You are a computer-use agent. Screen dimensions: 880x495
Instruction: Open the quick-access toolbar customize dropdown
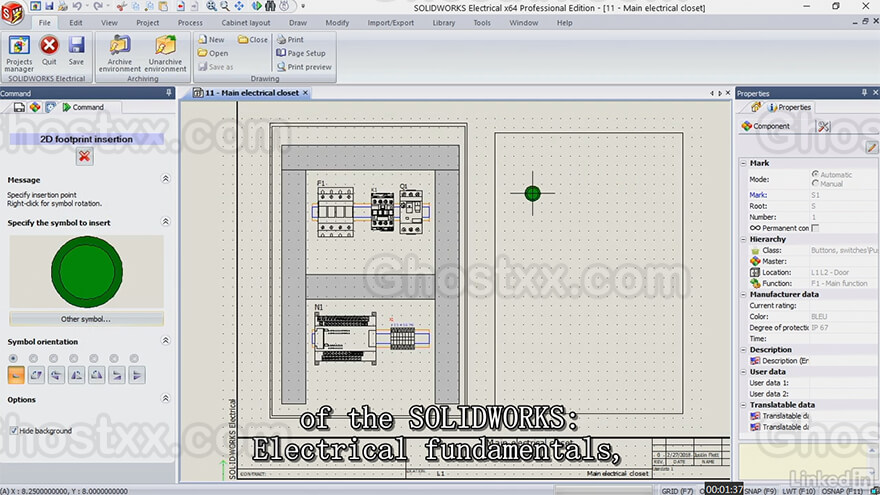pos(303,6)
